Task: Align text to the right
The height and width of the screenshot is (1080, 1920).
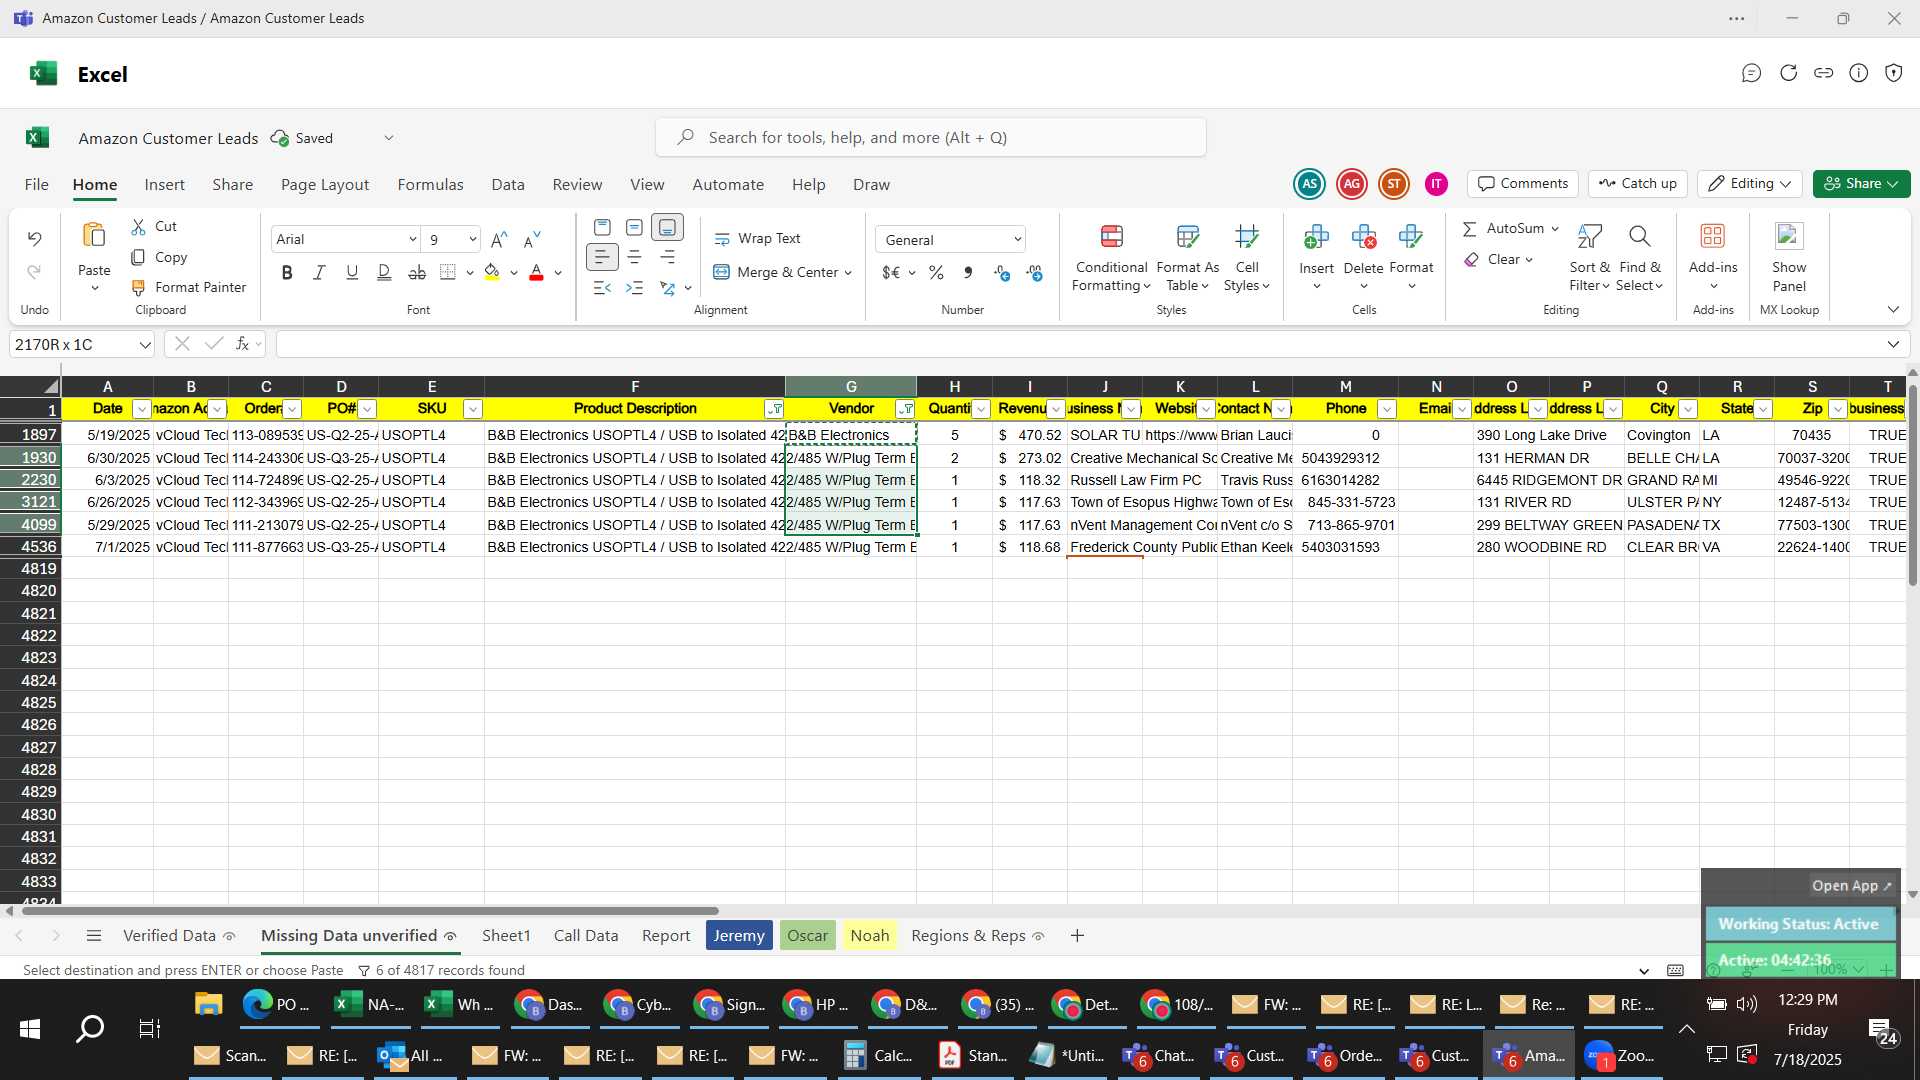Action: 667,257
